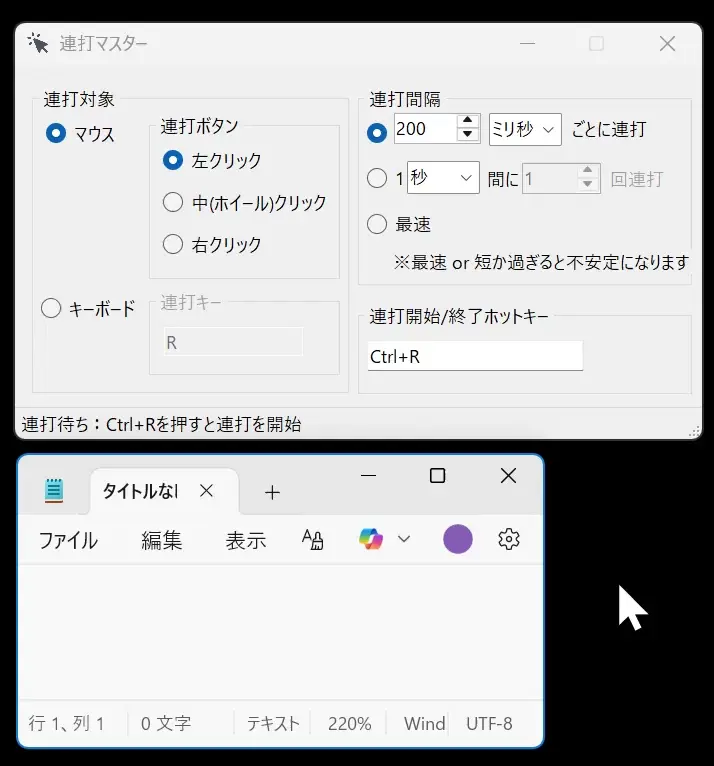Open Notepad settings gear icon
The width and height of the screenshot is (714, 766).
(x=508, y=539)
